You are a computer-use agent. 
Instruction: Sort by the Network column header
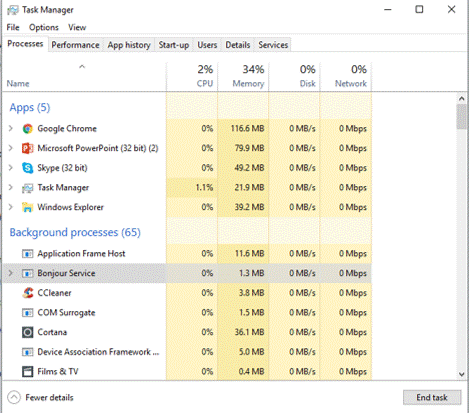point(346,76)
